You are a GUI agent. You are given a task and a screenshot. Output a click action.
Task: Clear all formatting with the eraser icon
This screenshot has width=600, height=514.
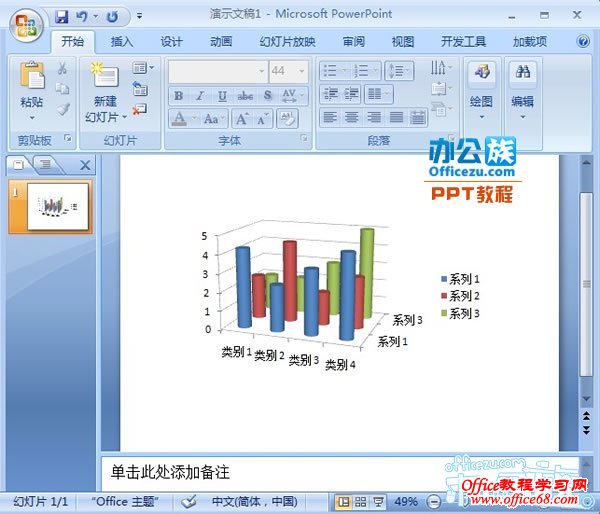[x=287, y=119]
